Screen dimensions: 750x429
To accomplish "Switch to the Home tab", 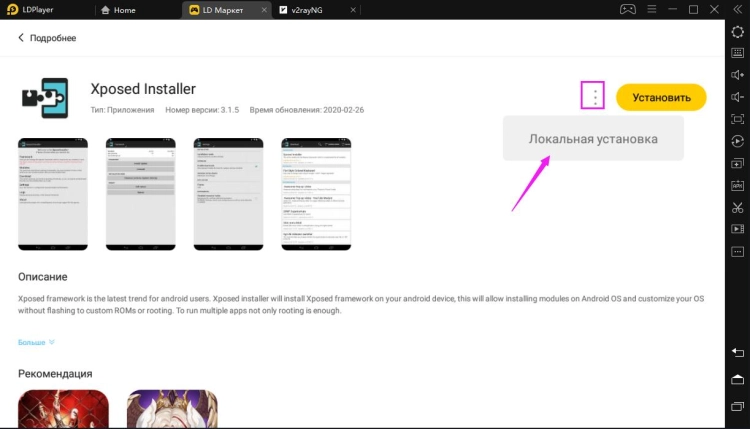I will coord(118,10).
